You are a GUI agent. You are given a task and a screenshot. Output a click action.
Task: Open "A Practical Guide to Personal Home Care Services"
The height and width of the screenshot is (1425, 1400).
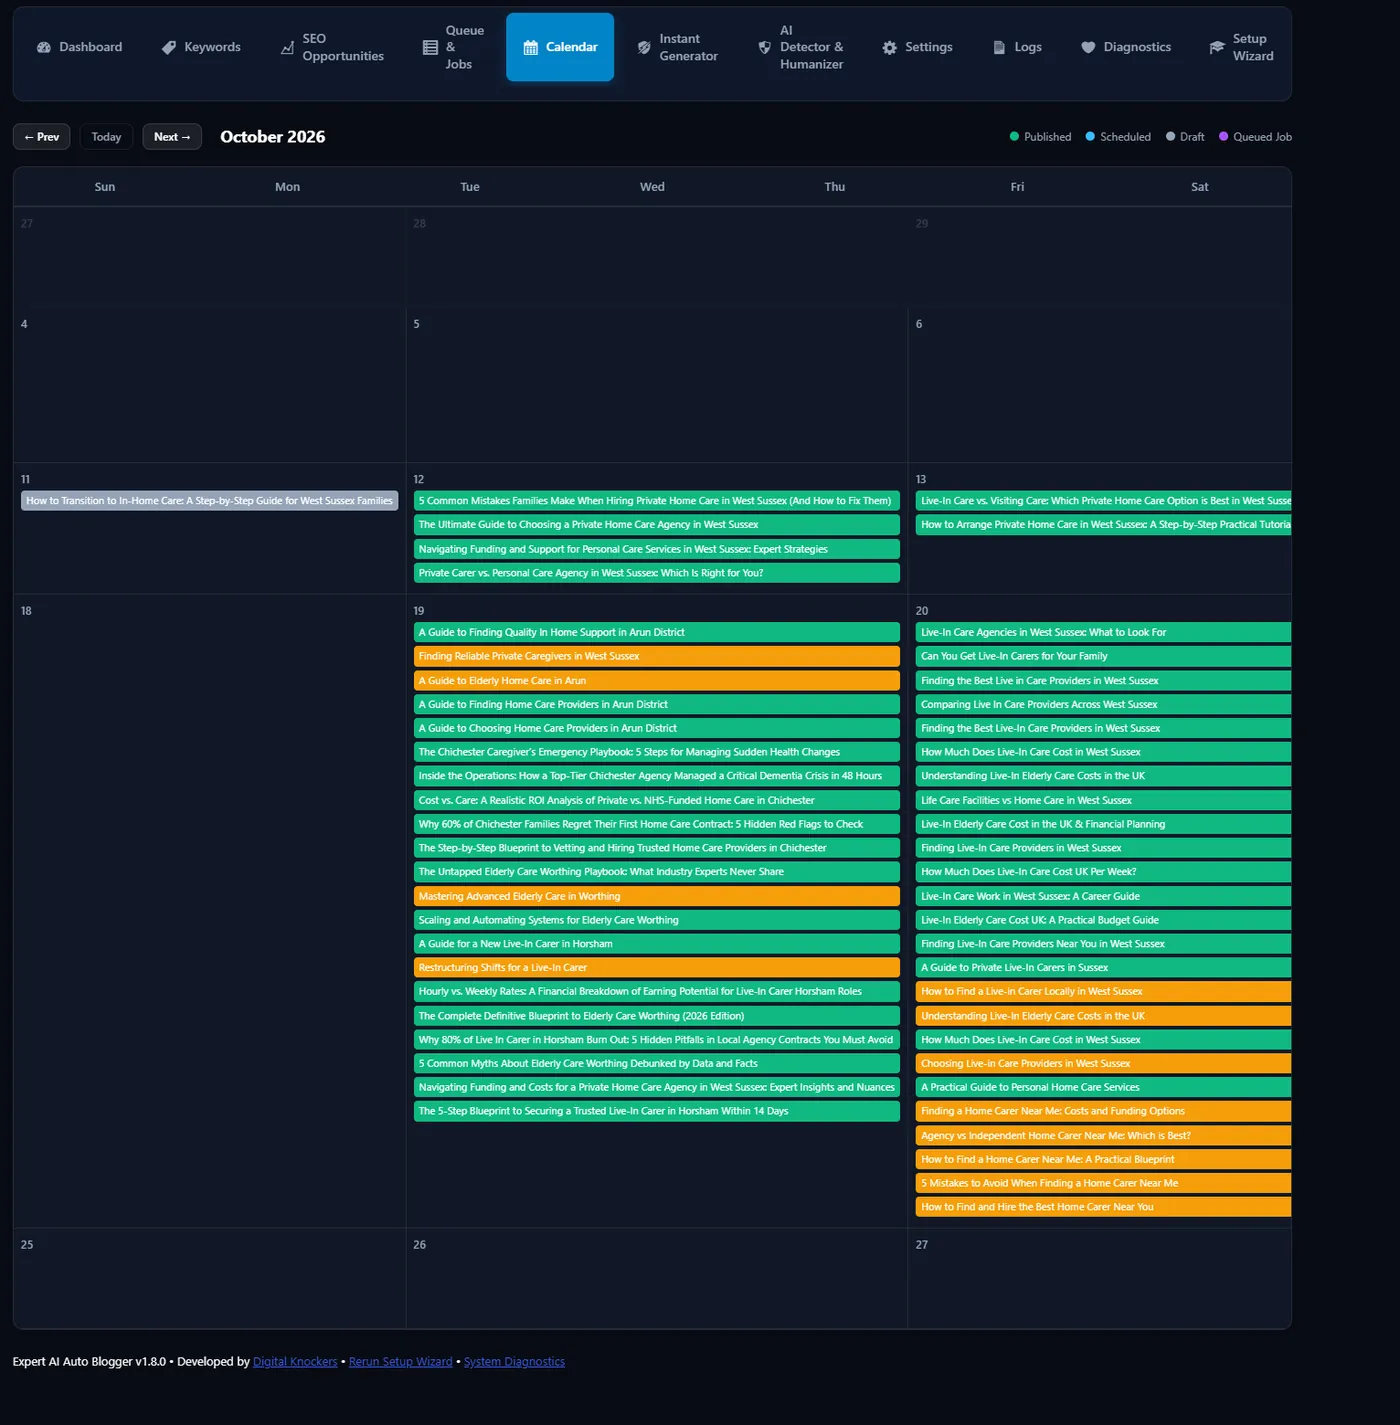[x=1104, y=1088]
